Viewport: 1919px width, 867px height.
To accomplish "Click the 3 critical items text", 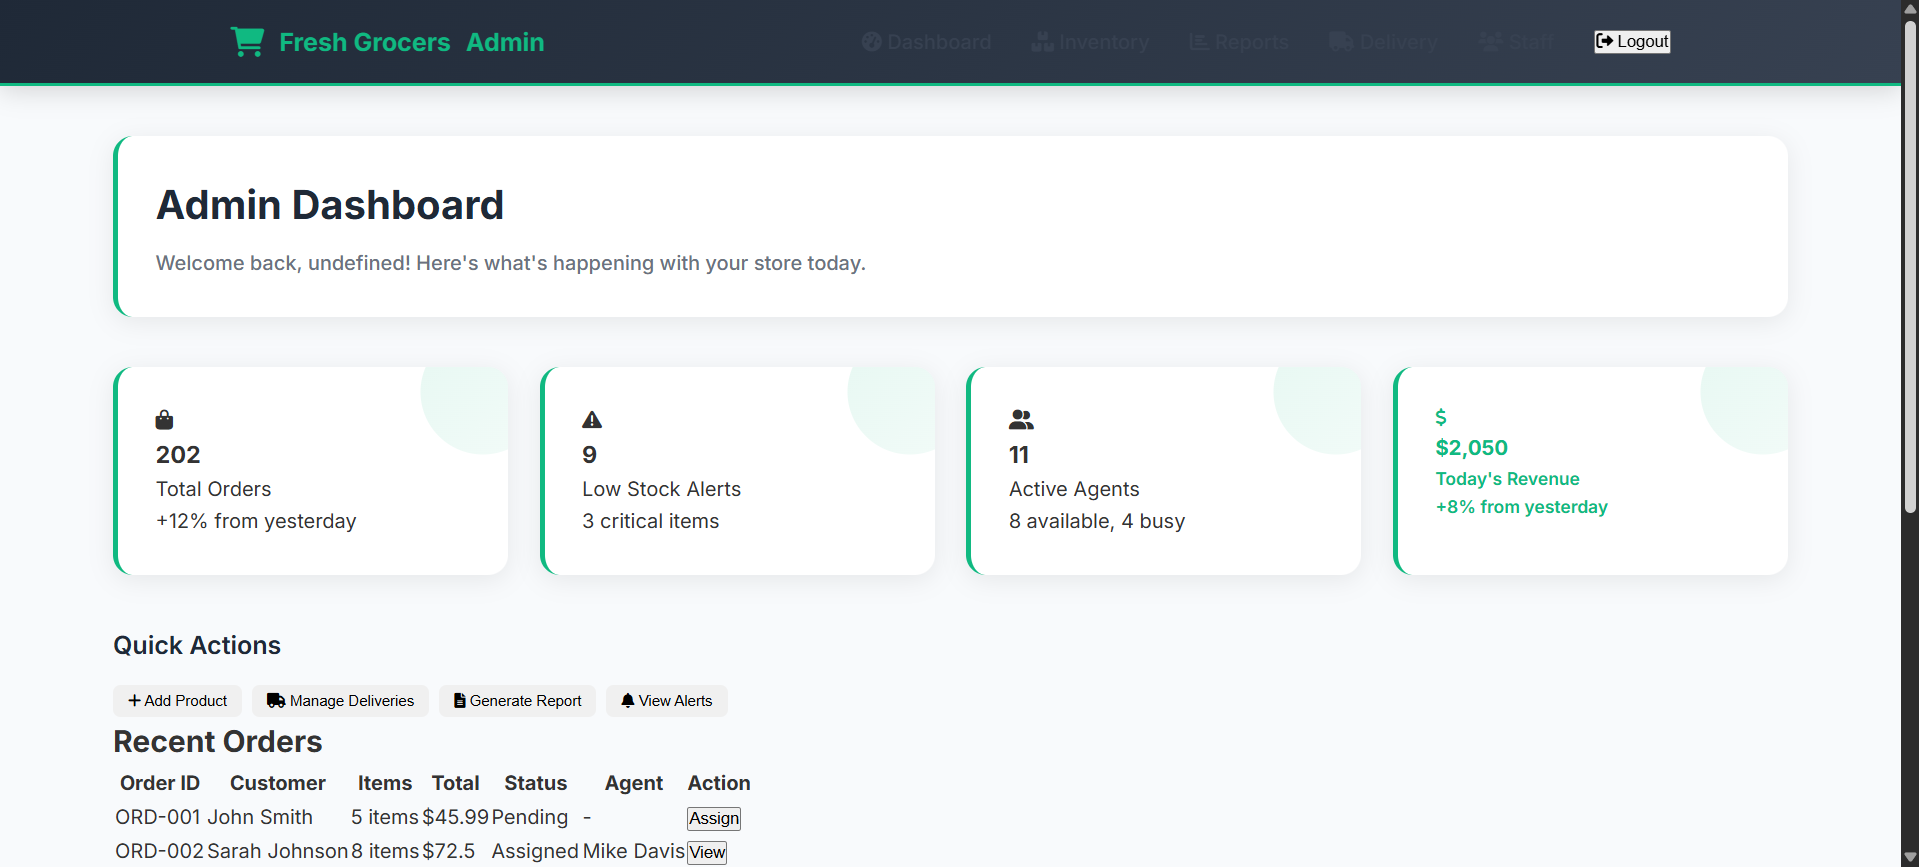I will (651, 521).
